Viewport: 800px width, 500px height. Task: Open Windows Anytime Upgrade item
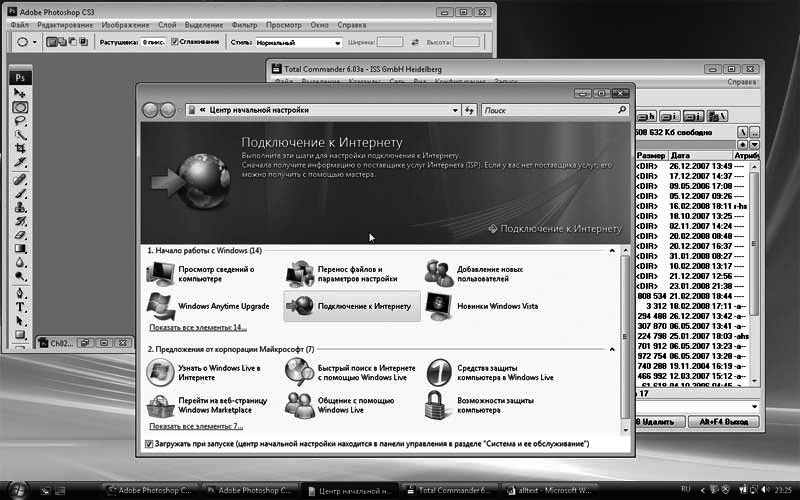[x=208, y=306]
